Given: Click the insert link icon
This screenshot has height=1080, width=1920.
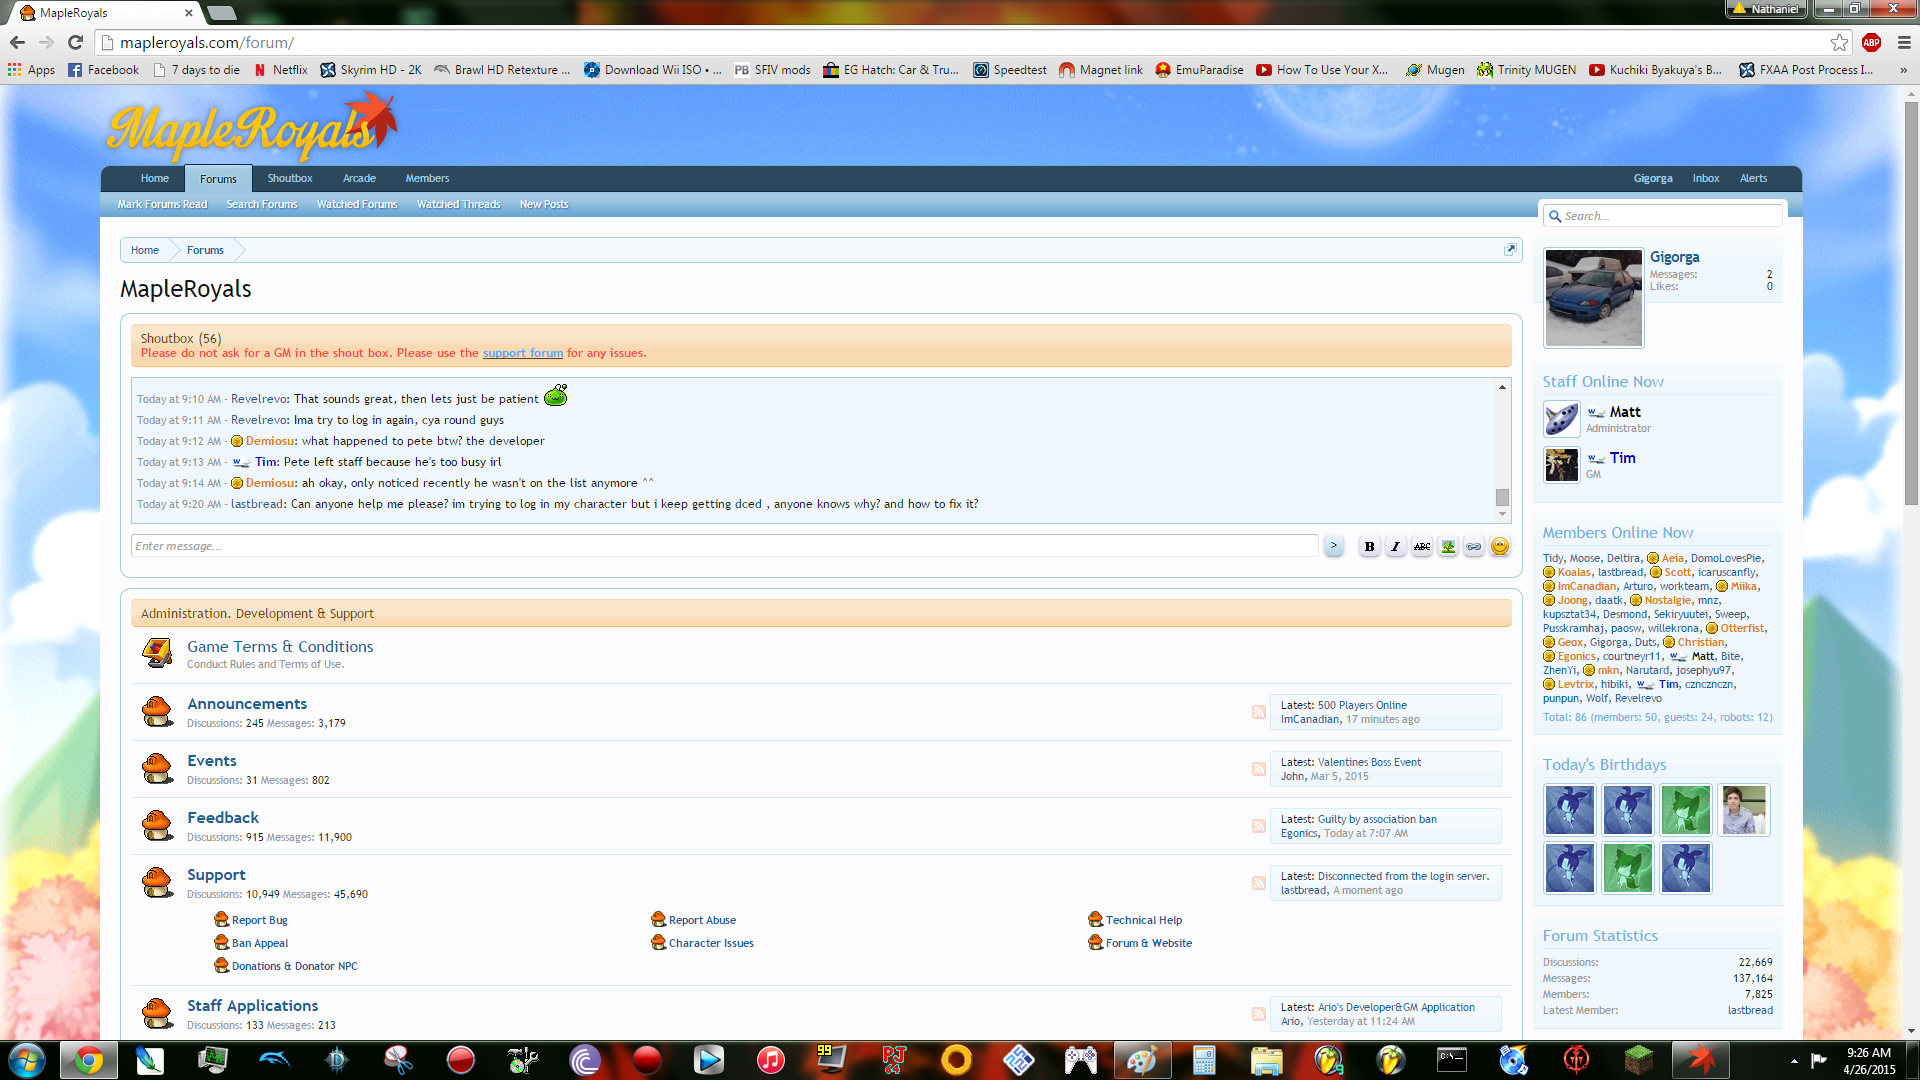Looking at the screenshot, I should pyautogui.click(x=1473, y=546).
